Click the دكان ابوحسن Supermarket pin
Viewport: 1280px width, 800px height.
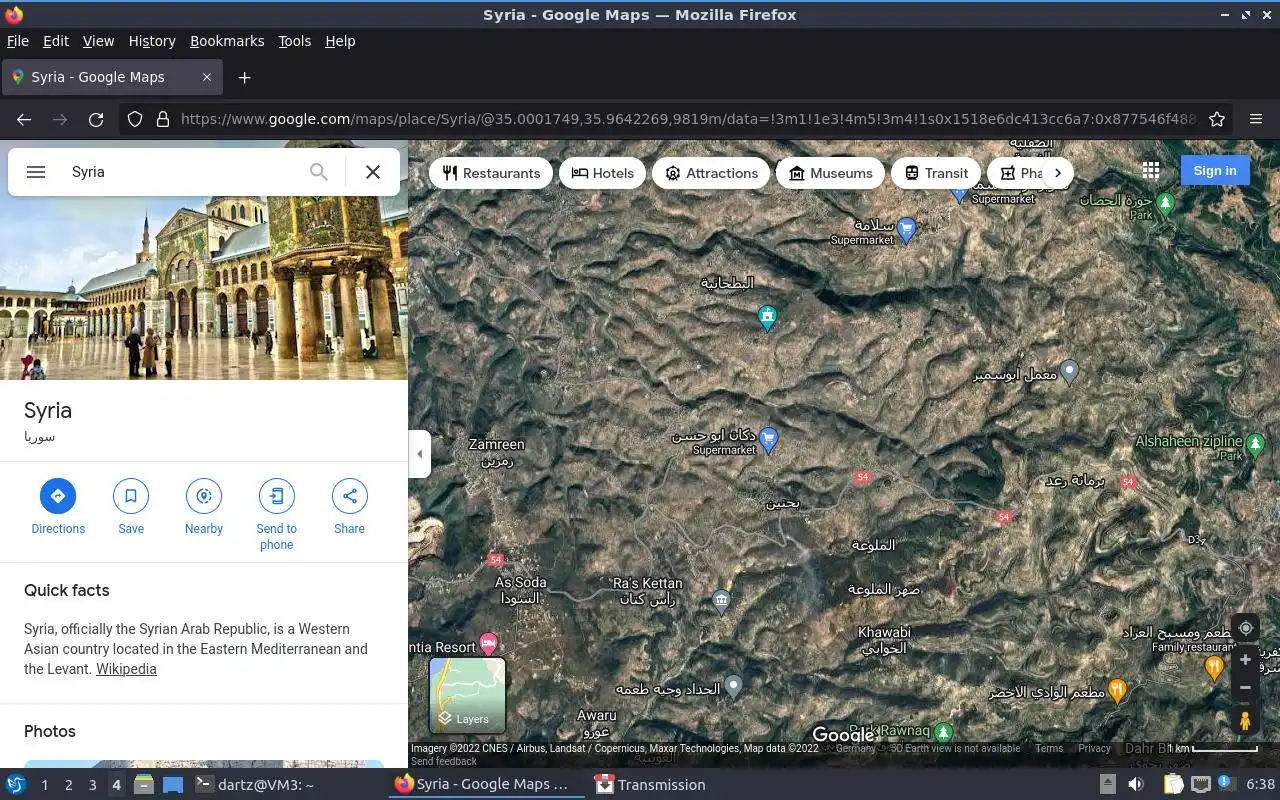pos(768,439)
